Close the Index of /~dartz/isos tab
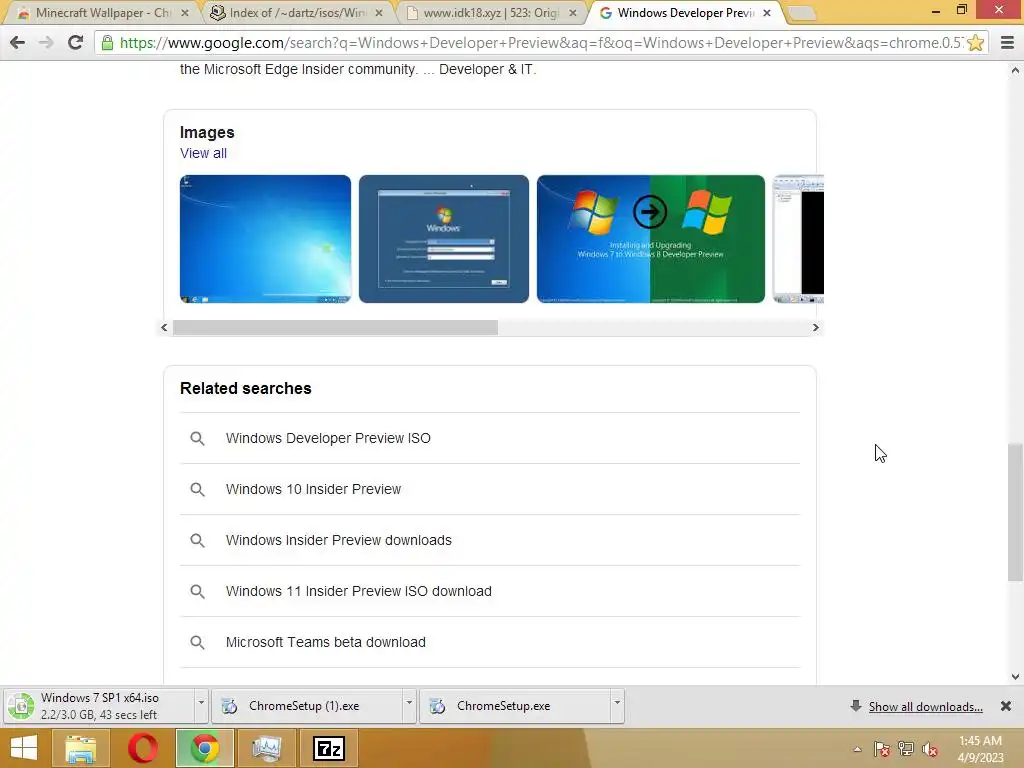The width and height of the screenshot is (1024, 768). 379,13
